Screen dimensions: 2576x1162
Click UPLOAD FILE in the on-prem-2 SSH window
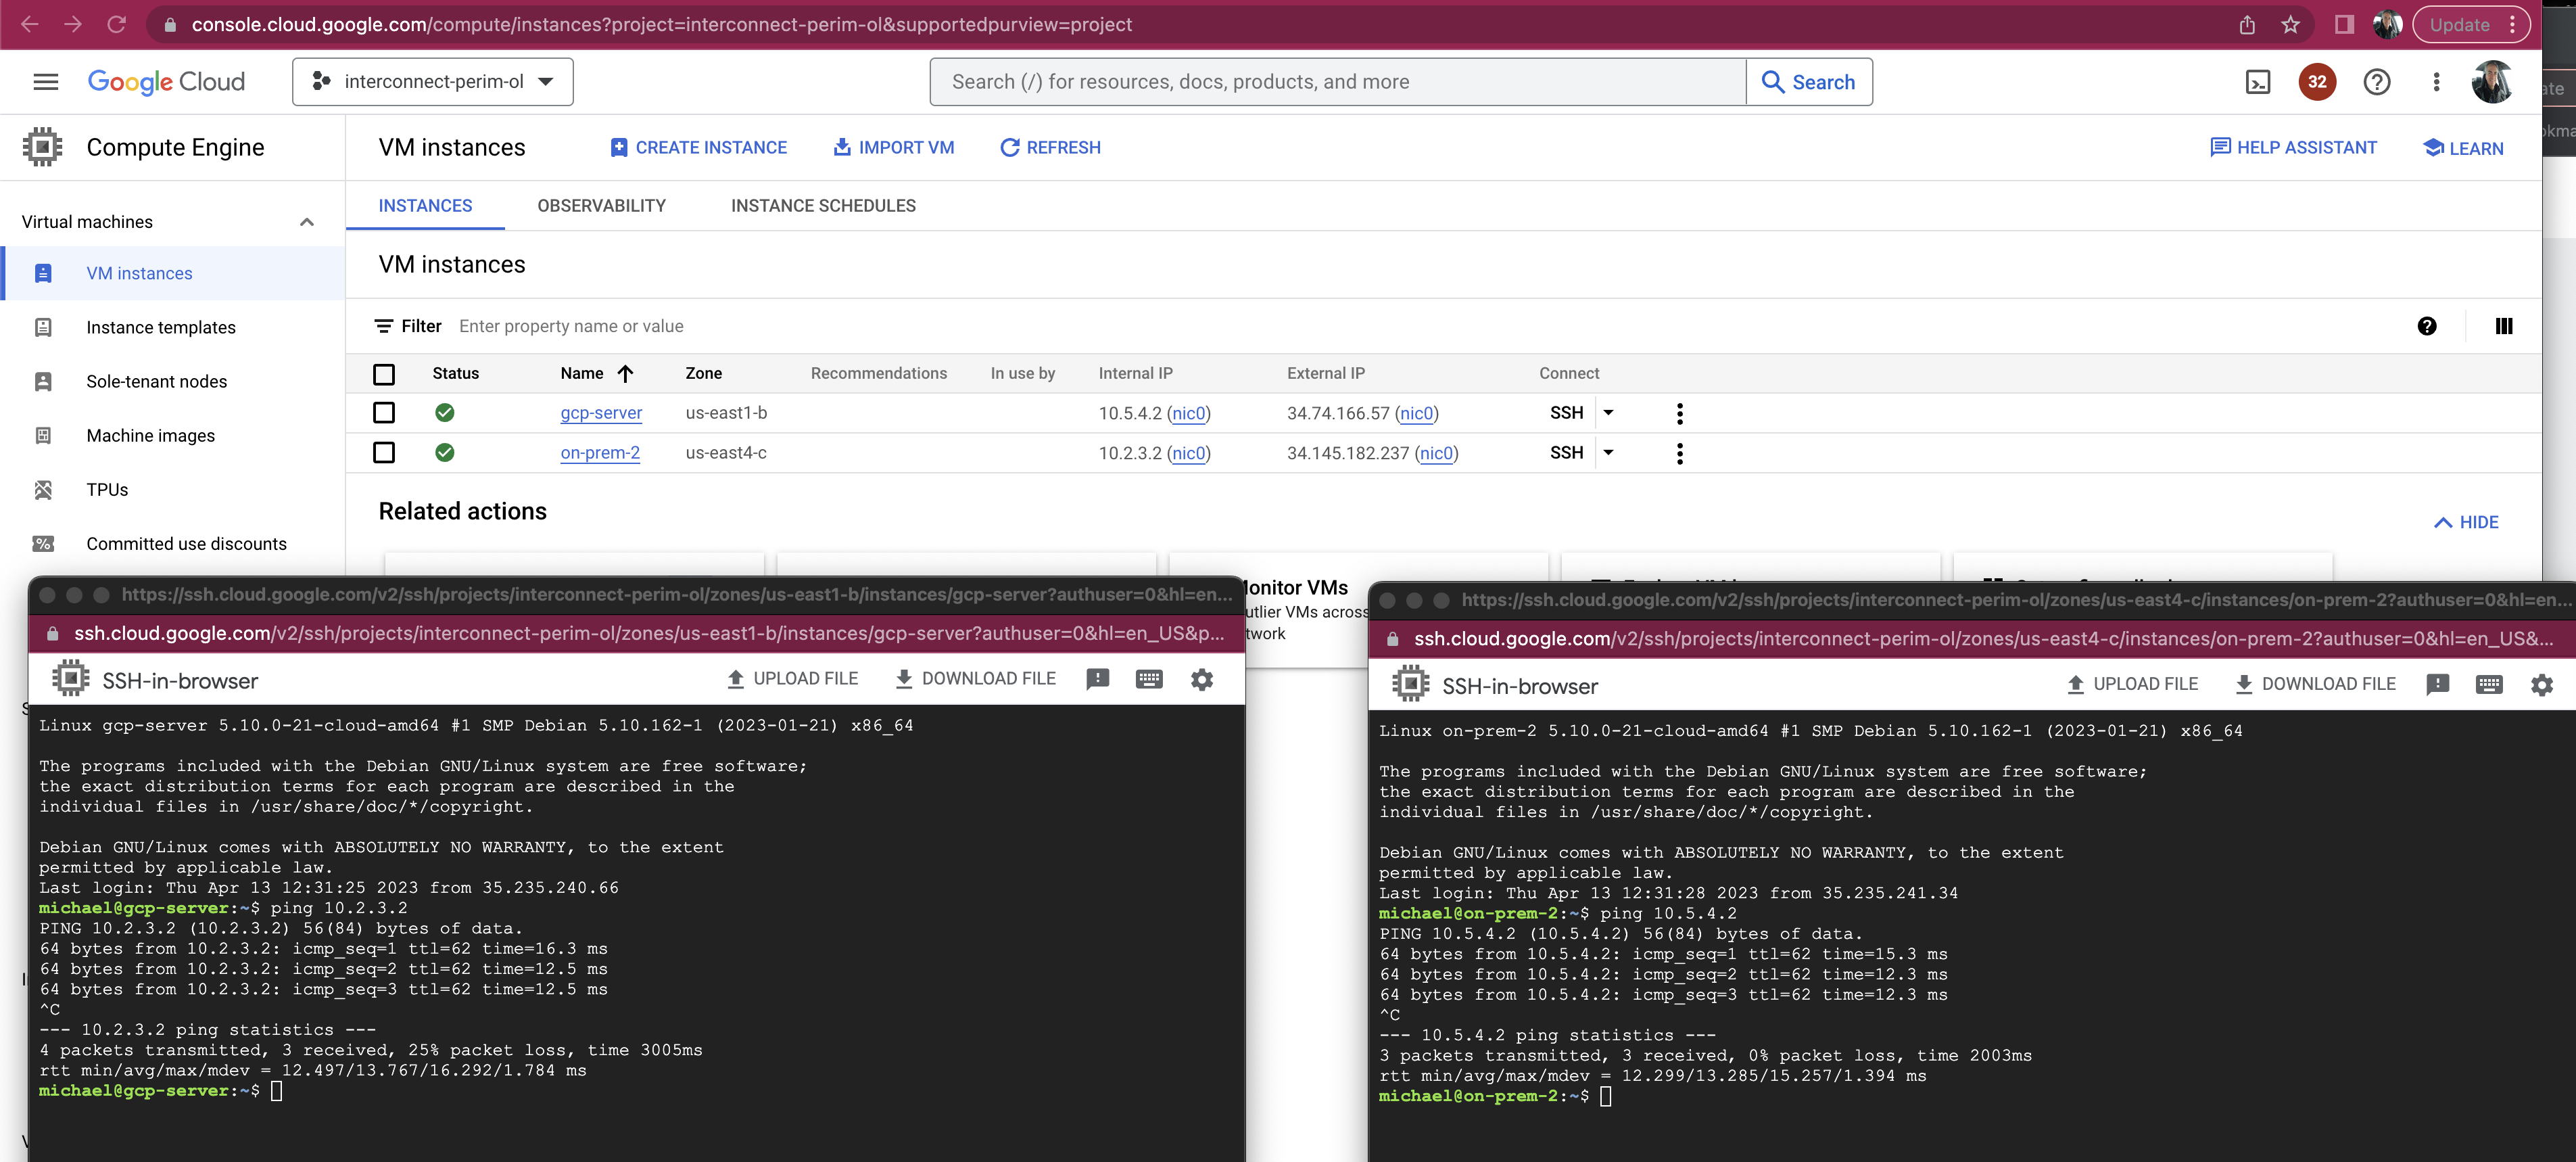[2132, 683]
